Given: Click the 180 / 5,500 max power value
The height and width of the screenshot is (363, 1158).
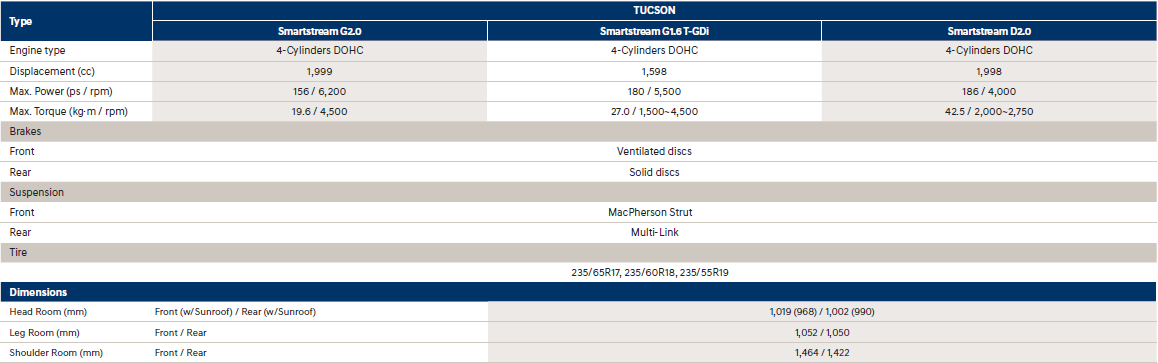Looking at the screenshot, I should pos(654,91).
